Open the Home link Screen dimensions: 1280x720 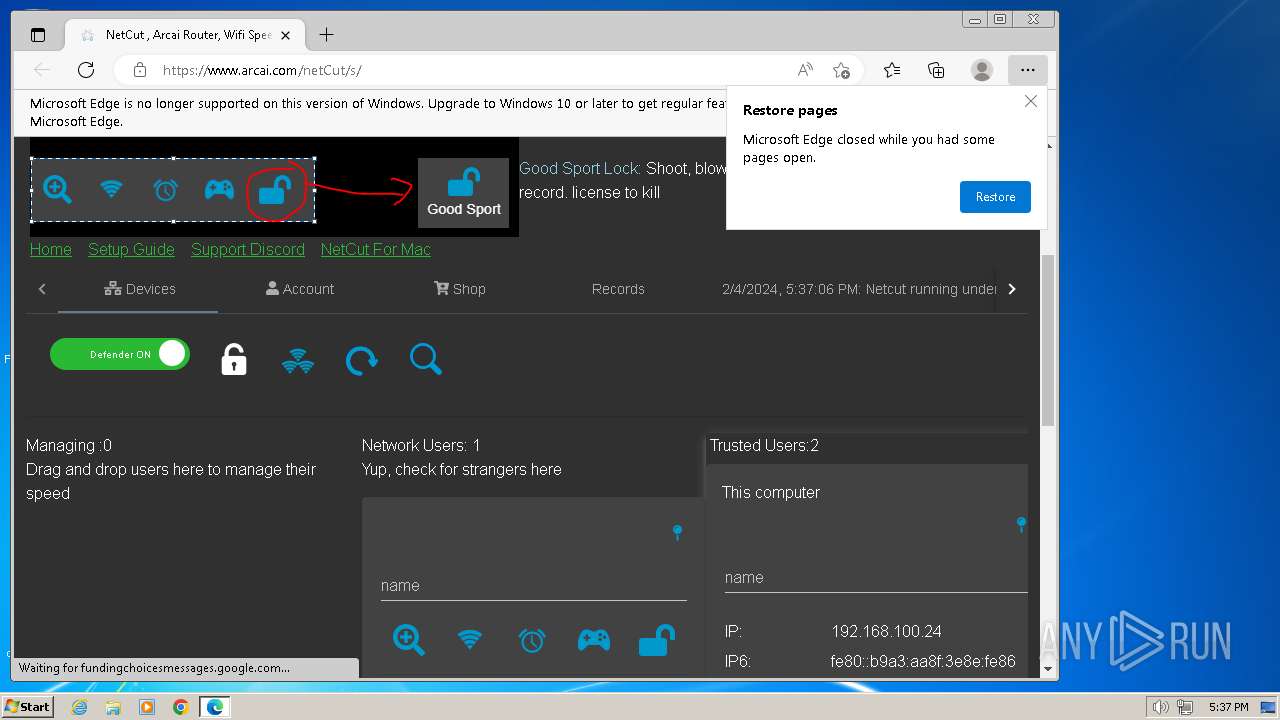(51, 249)
